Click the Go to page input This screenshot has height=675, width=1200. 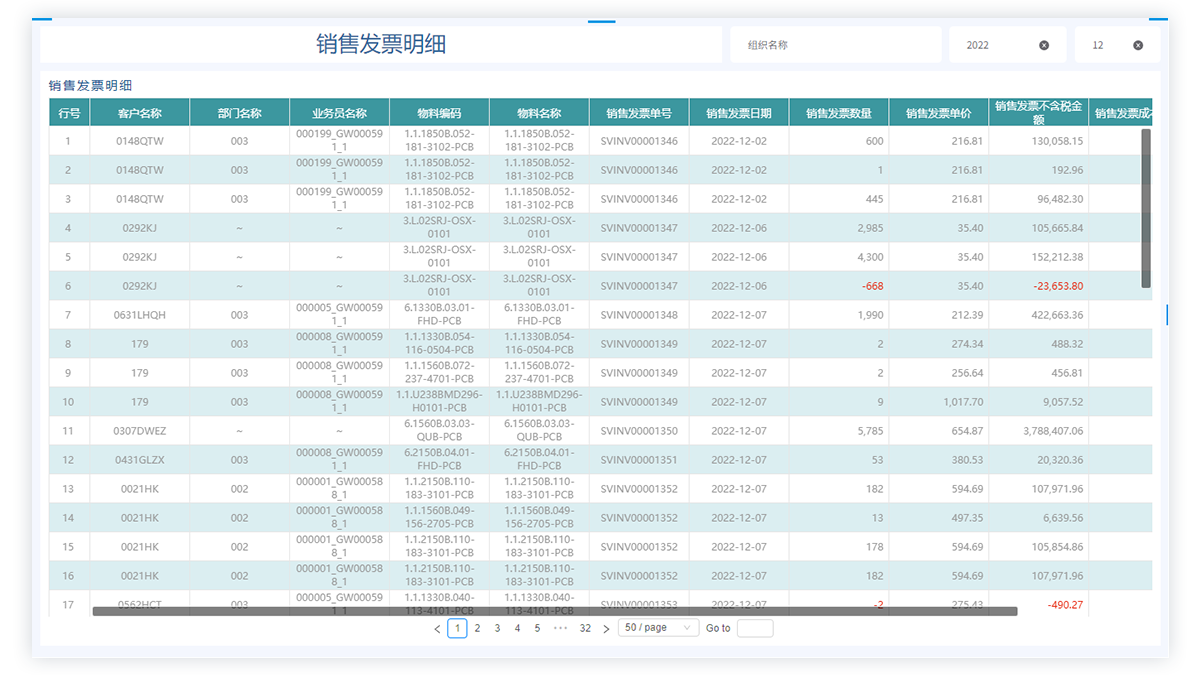pyautogui.click(x=755, y=628)
